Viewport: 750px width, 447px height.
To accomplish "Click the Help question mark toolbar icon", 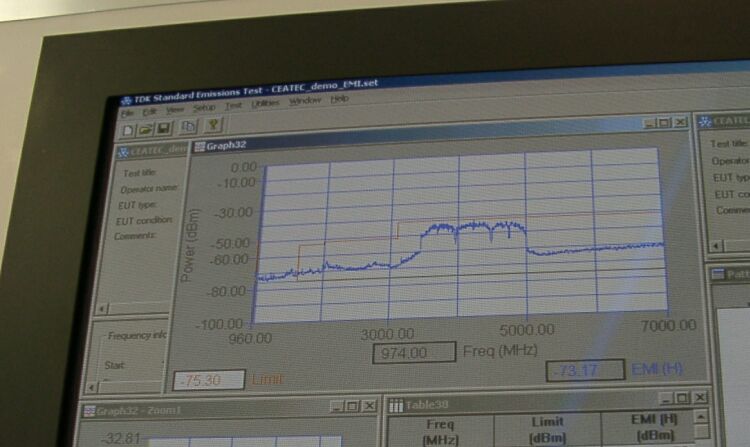I will click(x=213, y=125).
